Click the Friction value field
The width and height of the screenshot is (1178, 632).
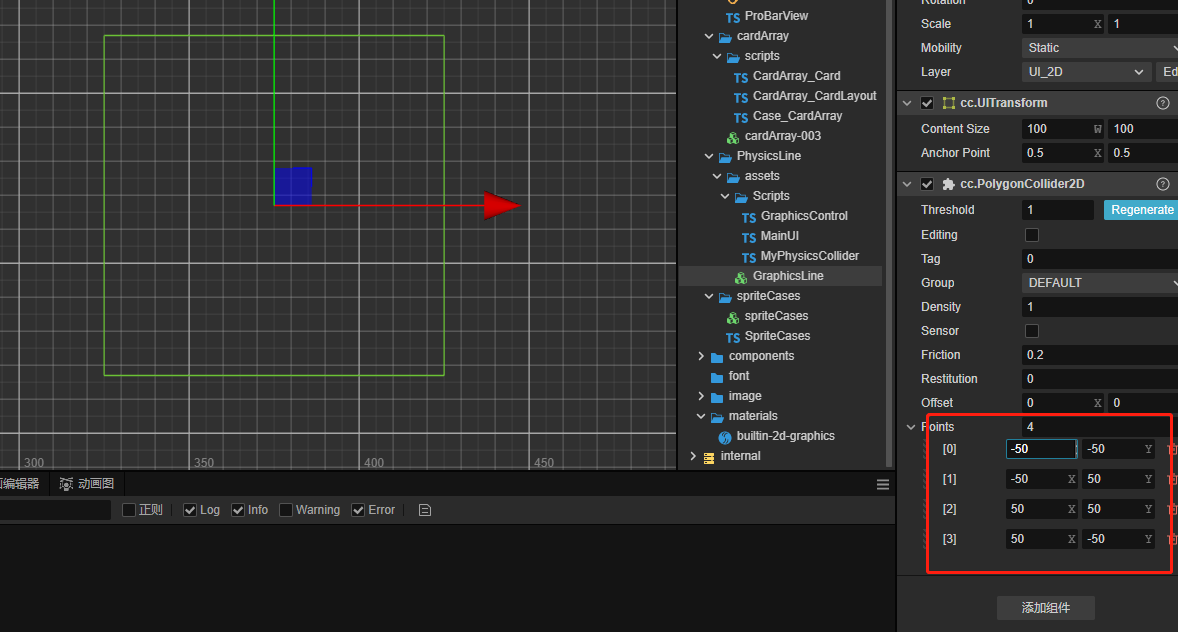1100,355
